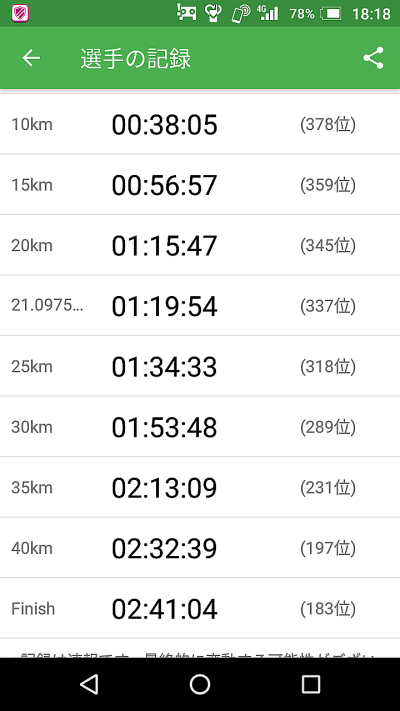
Task: Tap the 21.0975 half marathon label
Action: 47,306
